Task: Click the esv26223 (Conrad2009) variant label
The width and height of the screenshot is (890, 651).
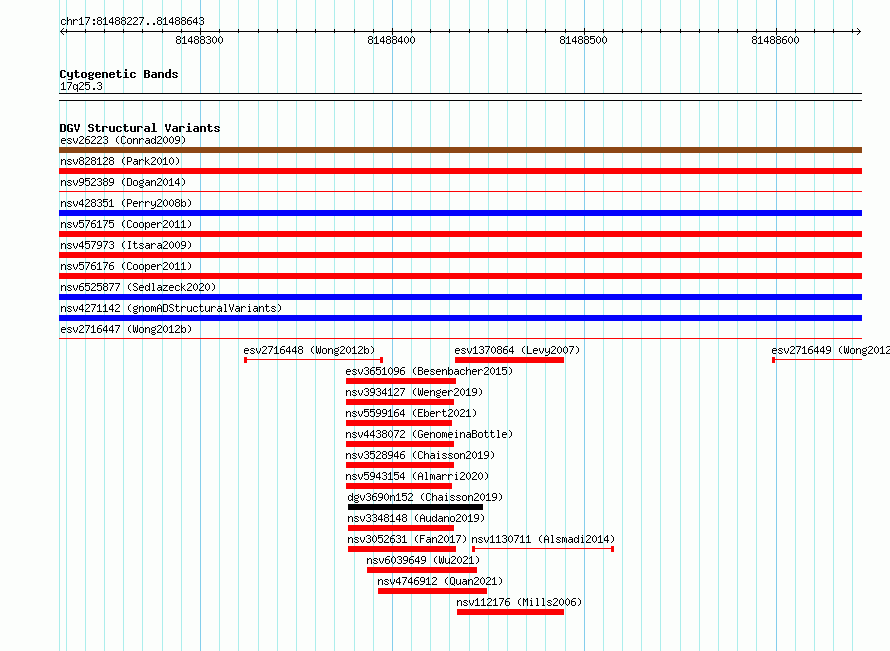Action: 123,140
